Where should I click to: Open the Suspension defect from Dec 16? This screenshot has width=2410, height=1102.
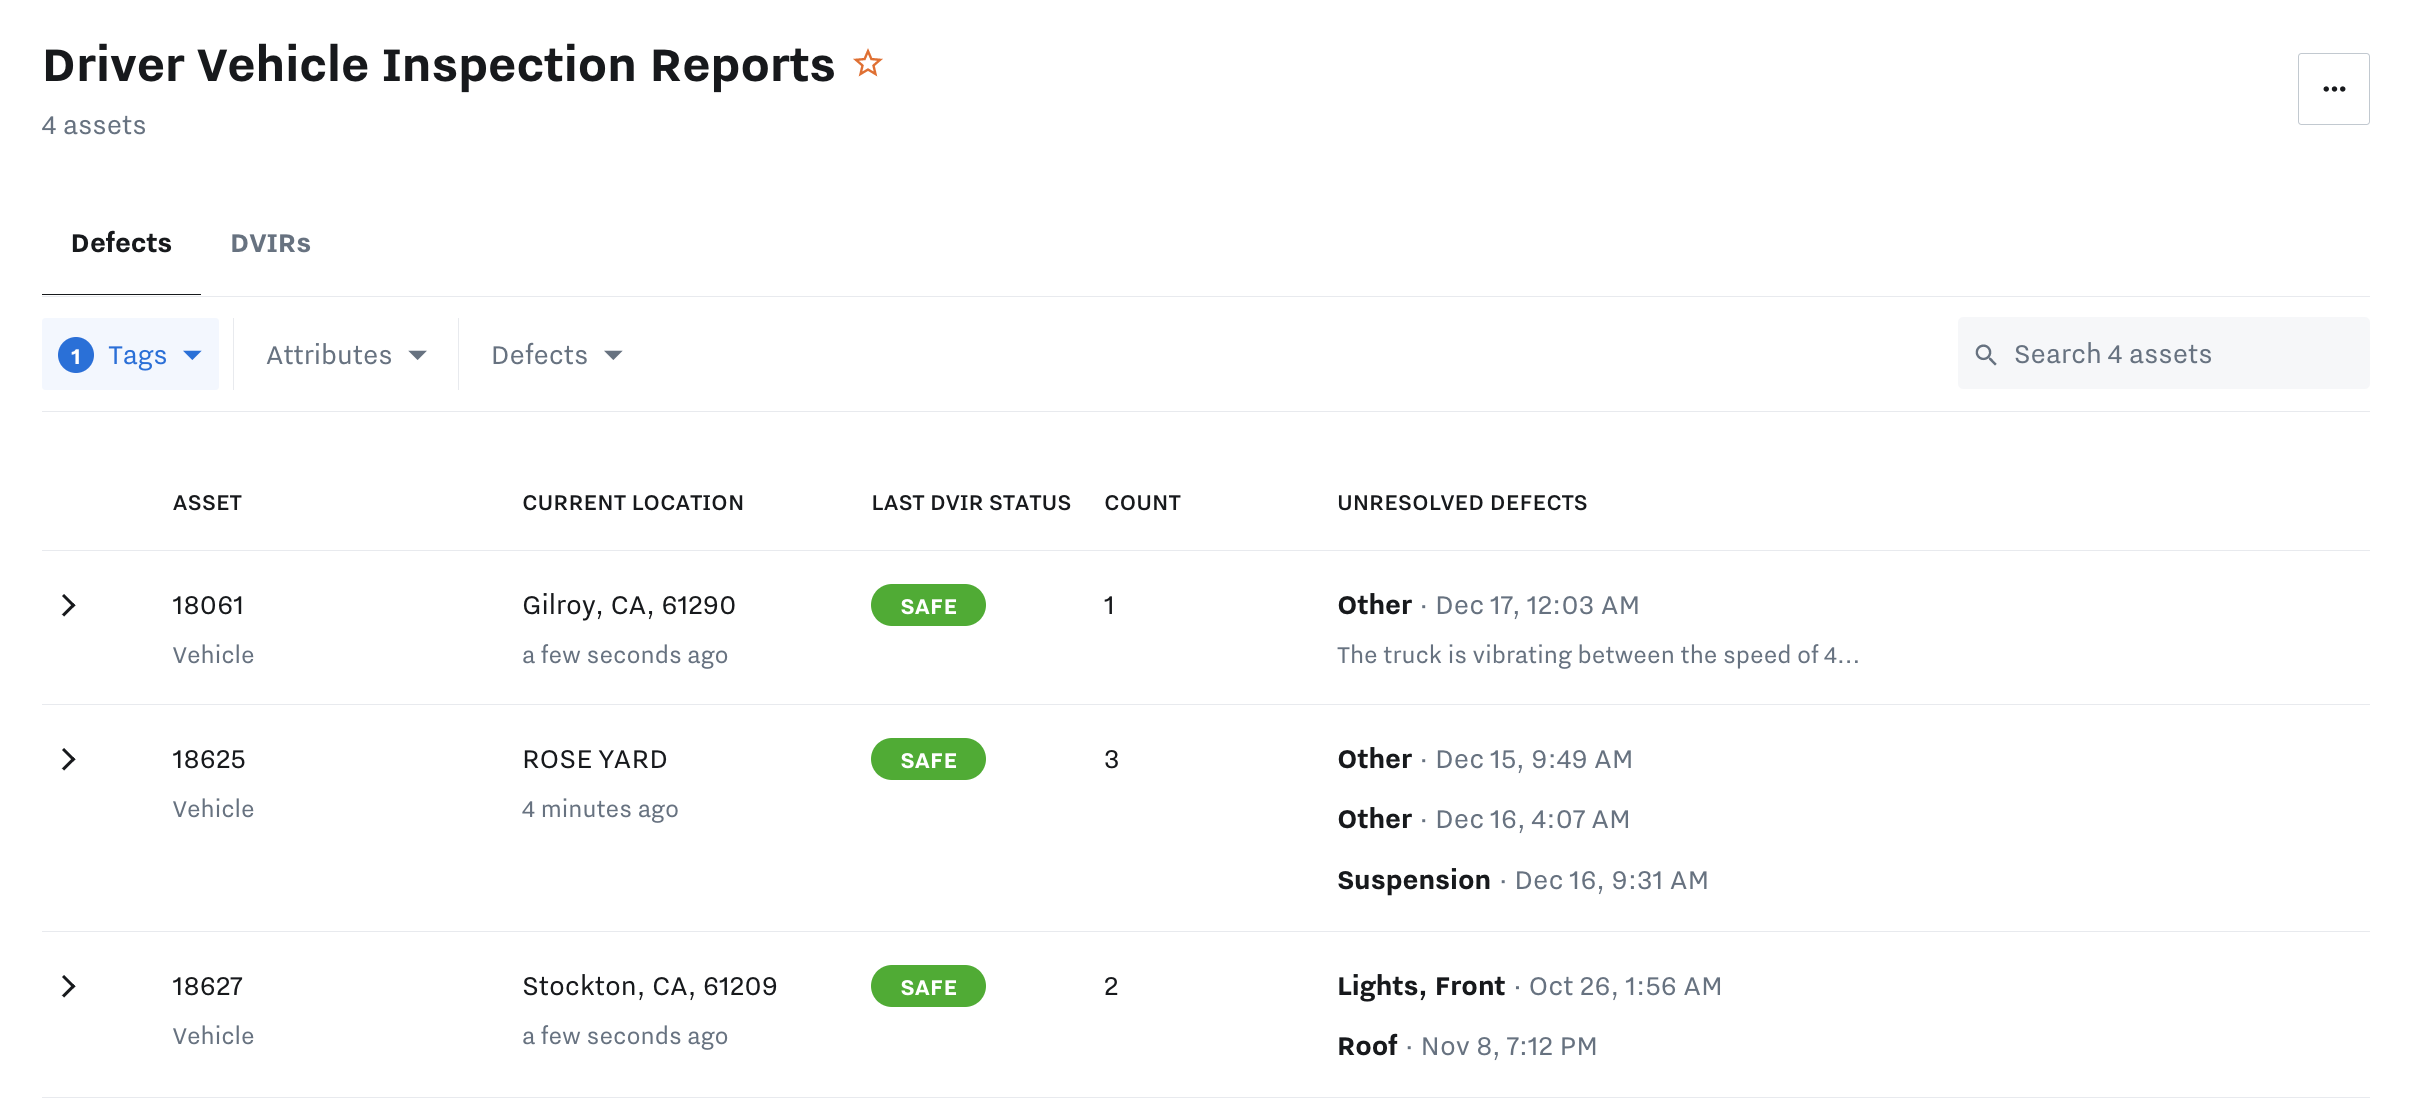[1413, 880]
